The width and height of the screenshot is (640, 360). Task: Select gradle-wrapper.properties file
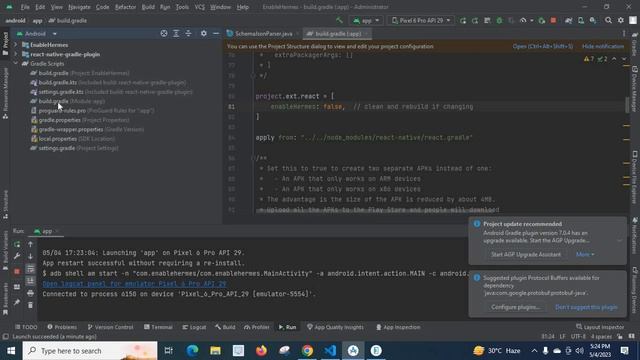[x=87, y=129]
